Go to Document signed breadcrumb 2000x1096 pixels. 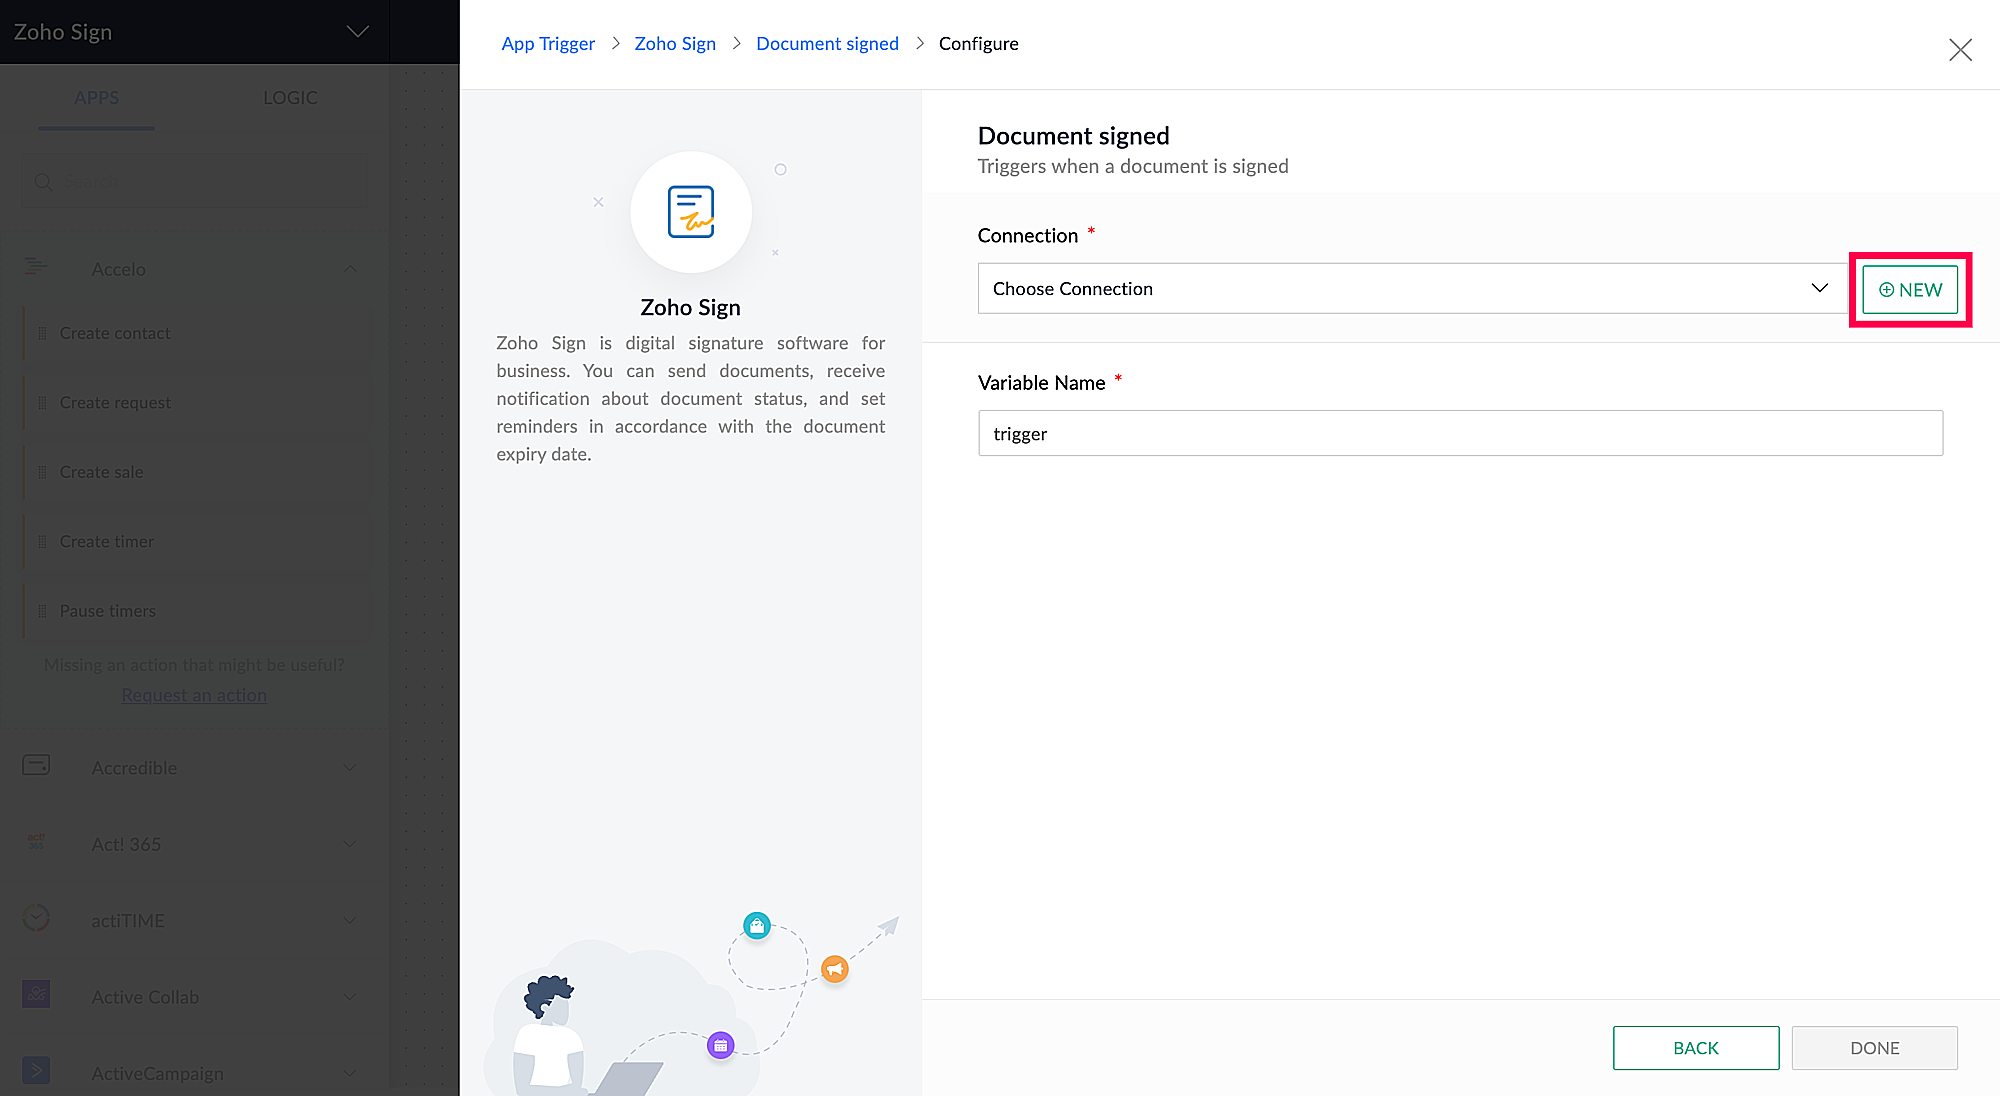pyautogui.click(x=827, y=44)
